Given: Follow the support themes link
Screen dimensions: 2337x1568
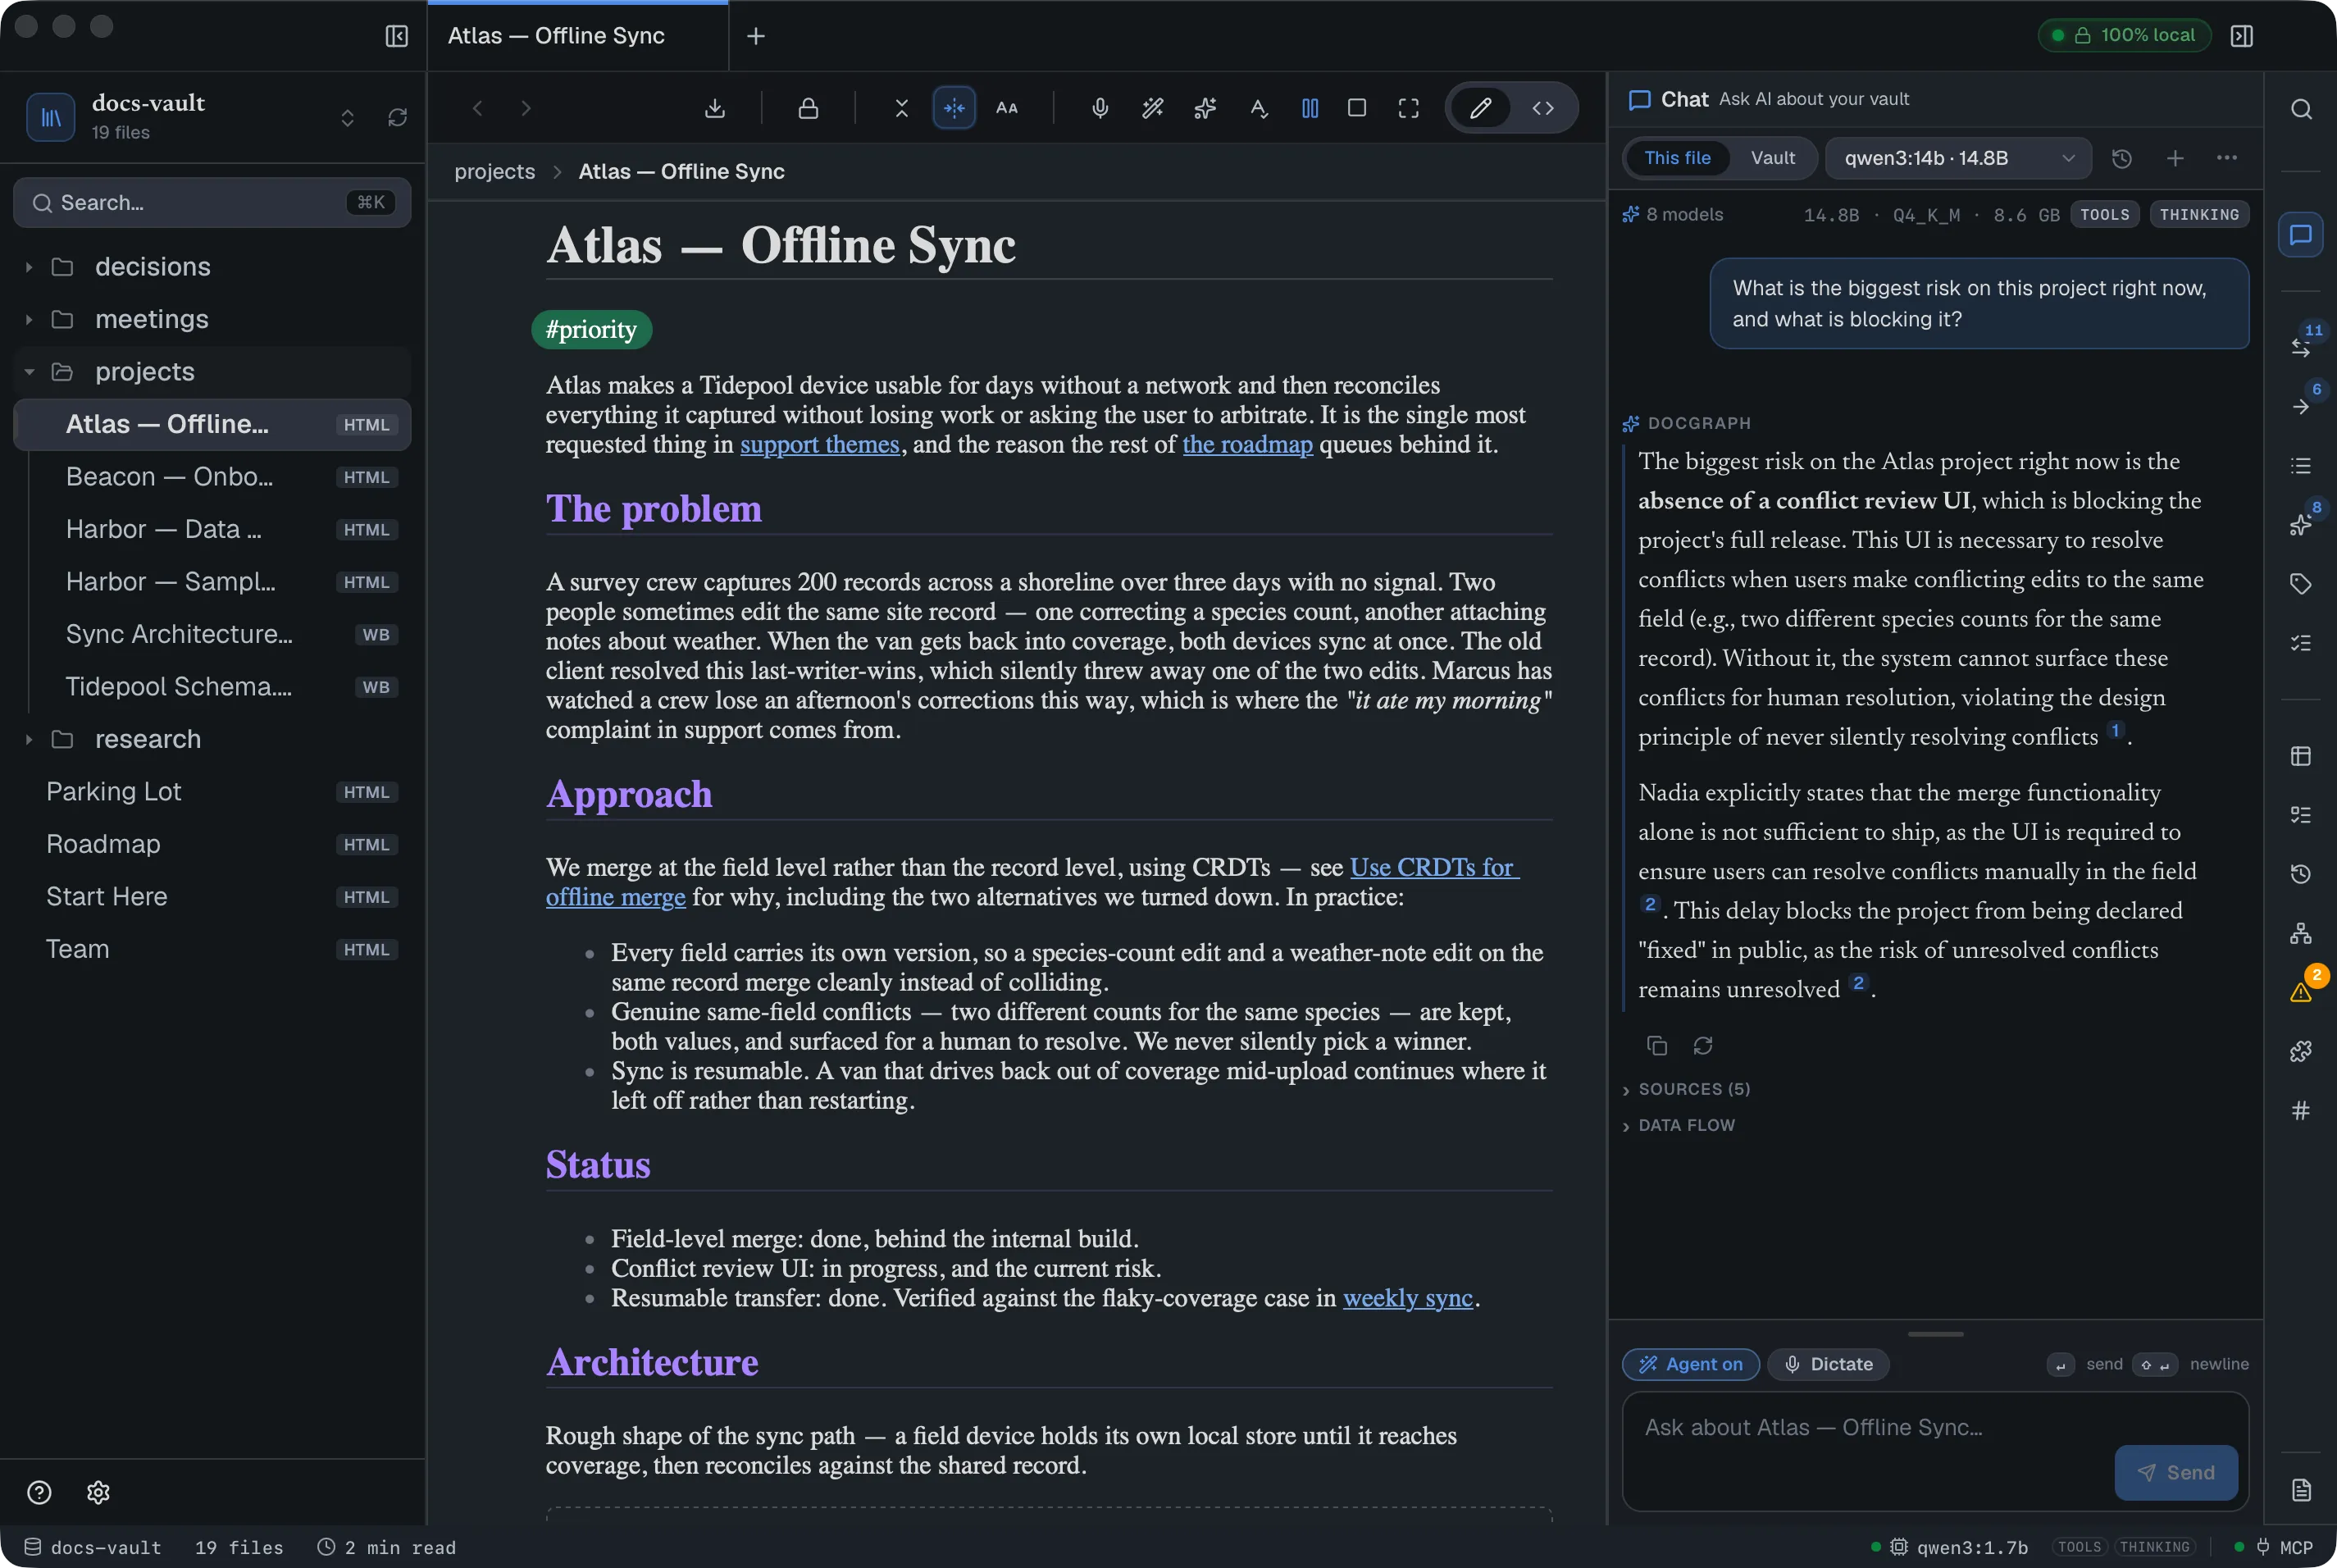Looking at the screenshot, I should point(819,444).
